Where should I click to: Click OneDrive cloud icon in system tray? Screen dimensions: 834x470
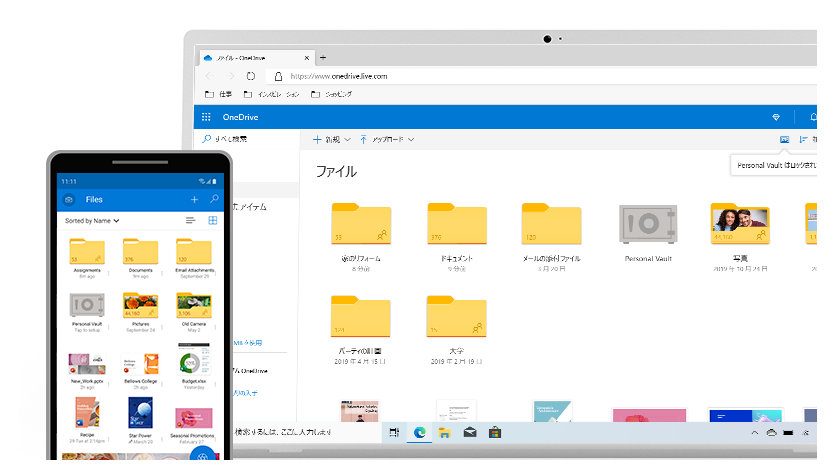[771, 433]
